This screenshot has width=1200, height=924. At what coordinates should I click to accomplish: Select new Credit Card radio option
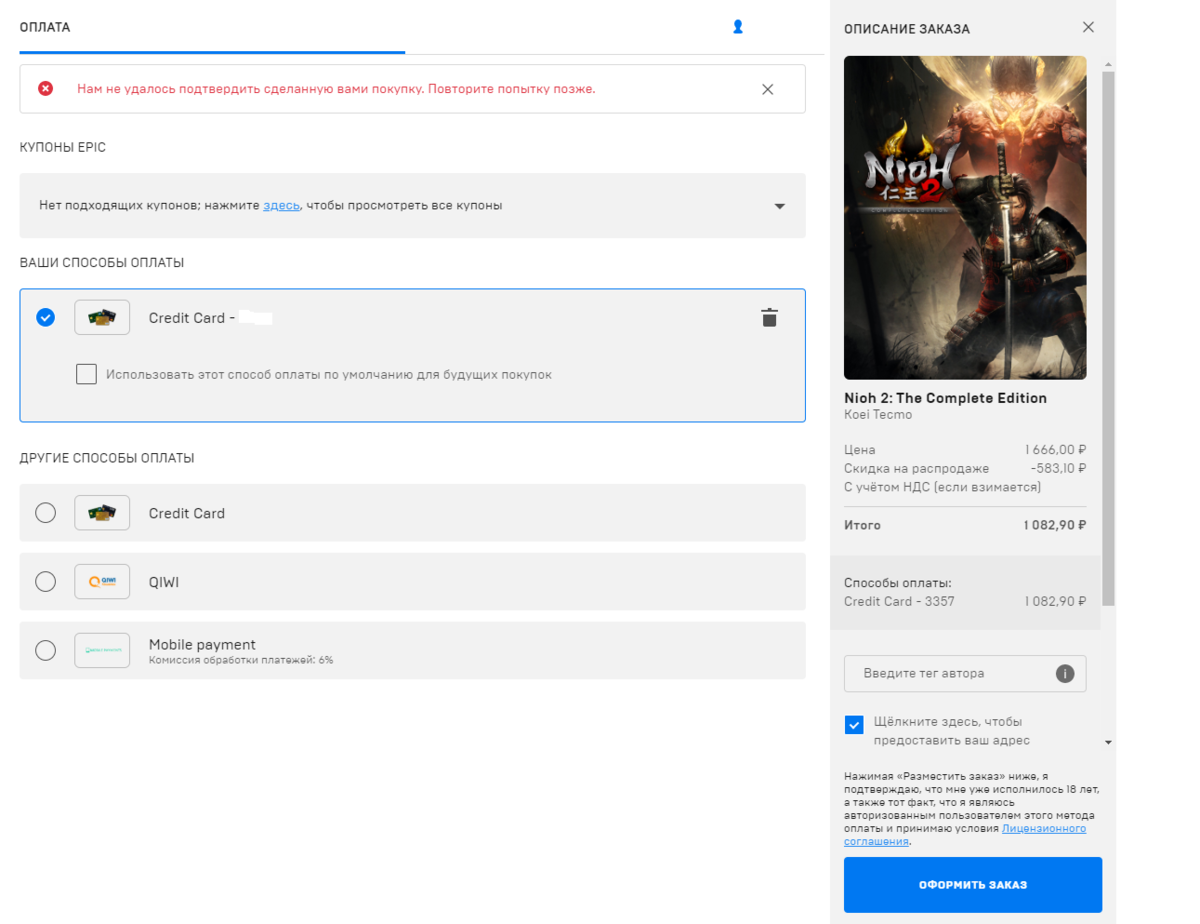pos(45,513)
